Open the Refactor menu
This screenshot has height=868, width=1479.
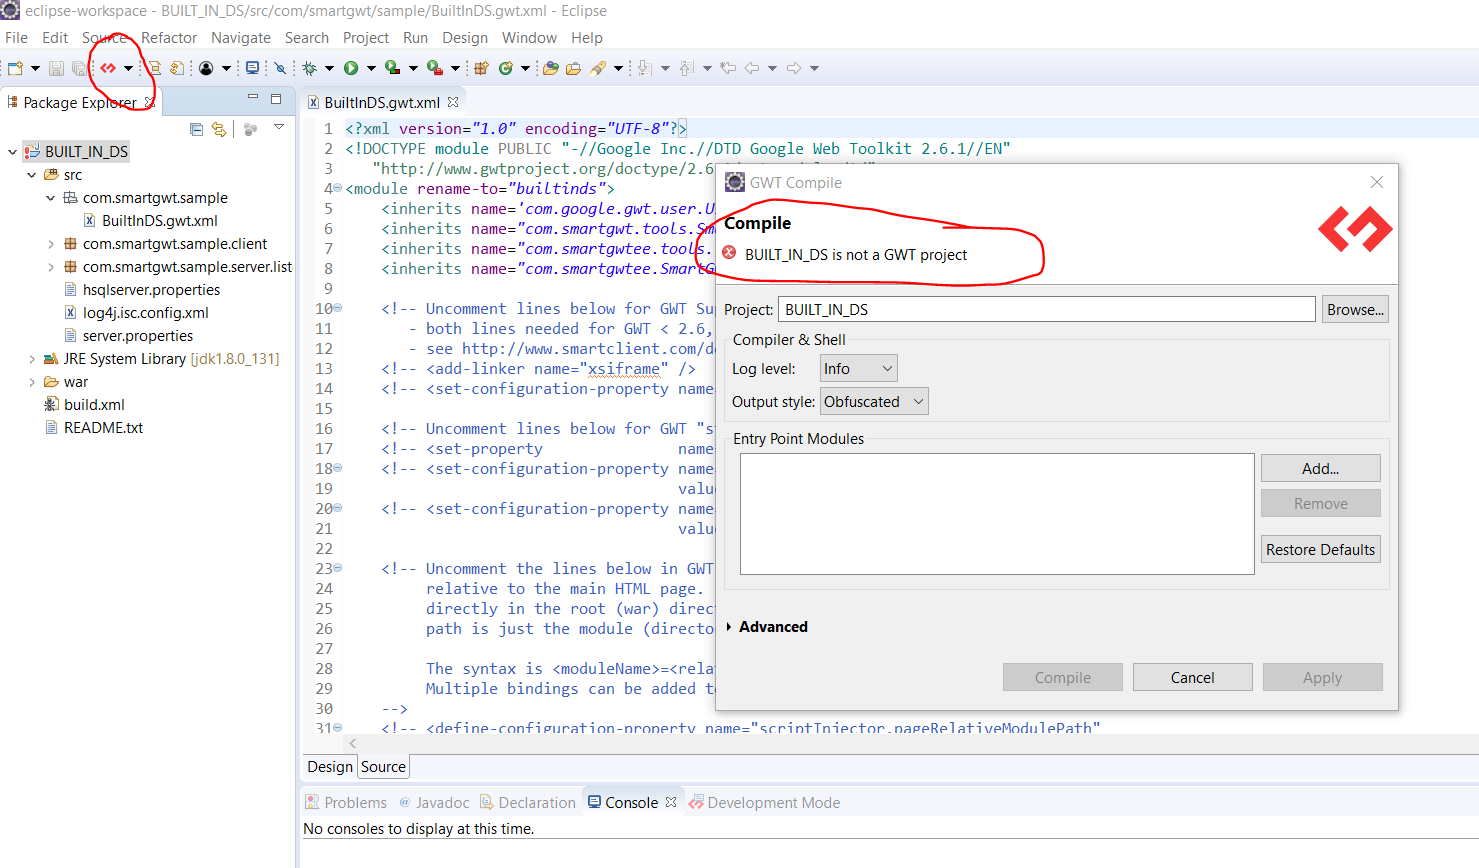(x=169, y=38)
